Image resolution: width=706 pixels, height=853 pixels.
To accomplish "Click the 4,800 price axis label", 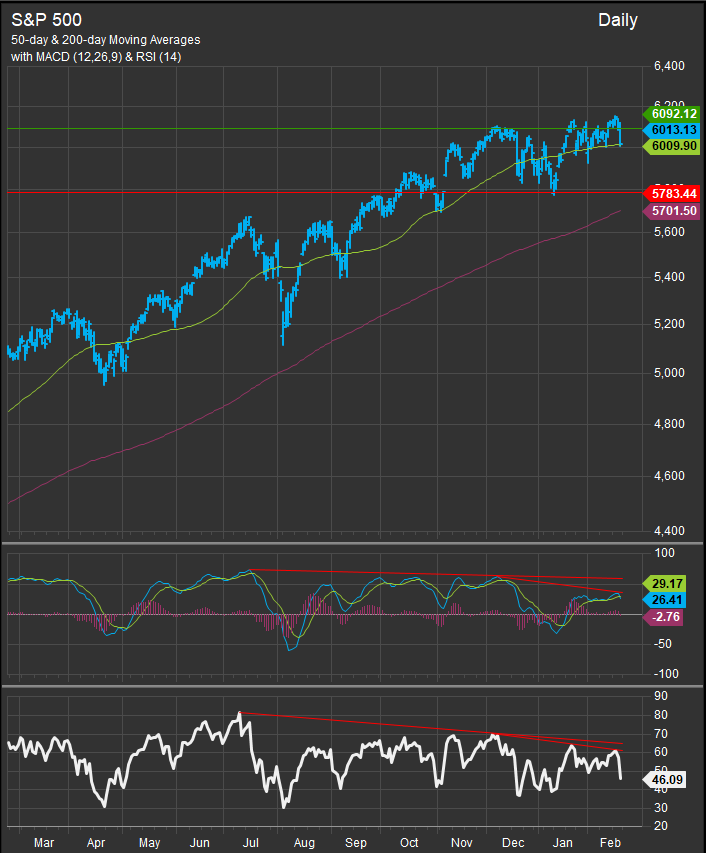I will tap(669, 424).
